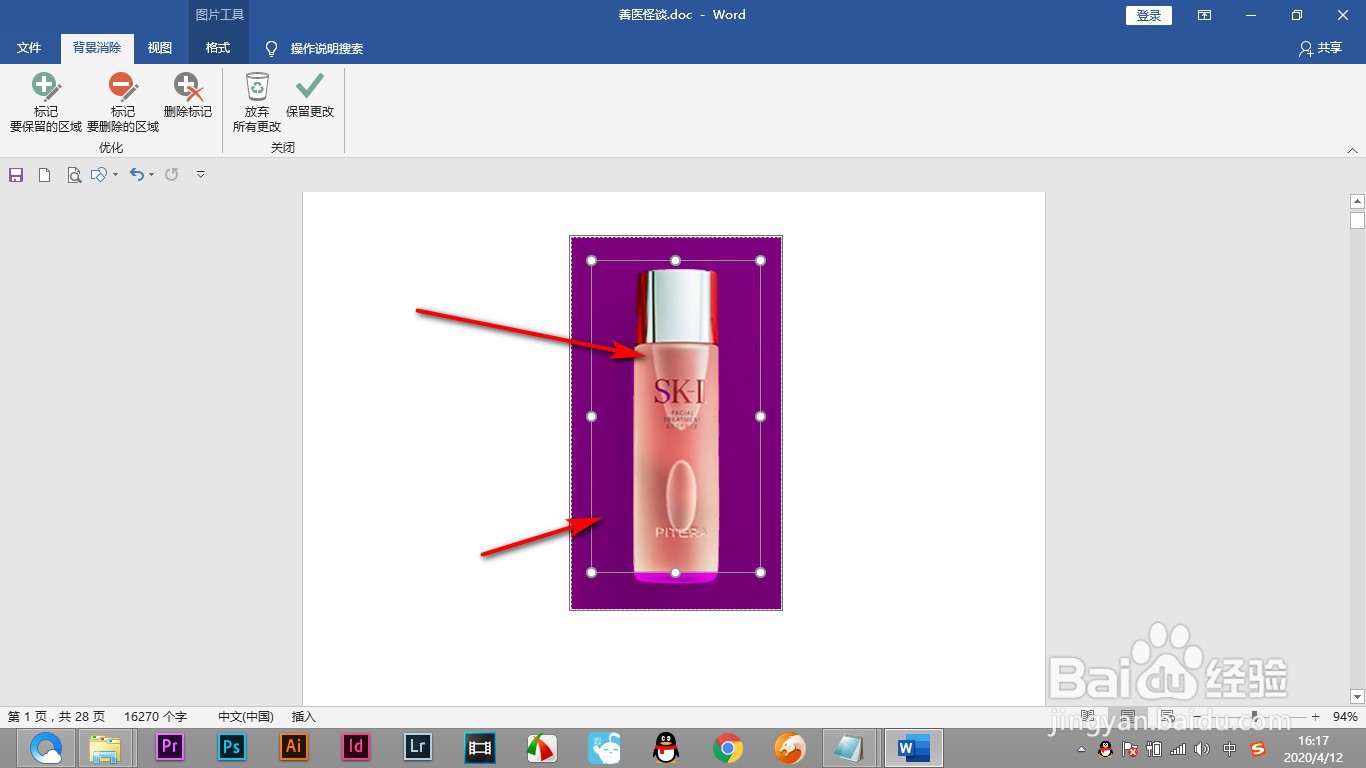Toggle 插入 insert mode in status bar

coord(304,717)
